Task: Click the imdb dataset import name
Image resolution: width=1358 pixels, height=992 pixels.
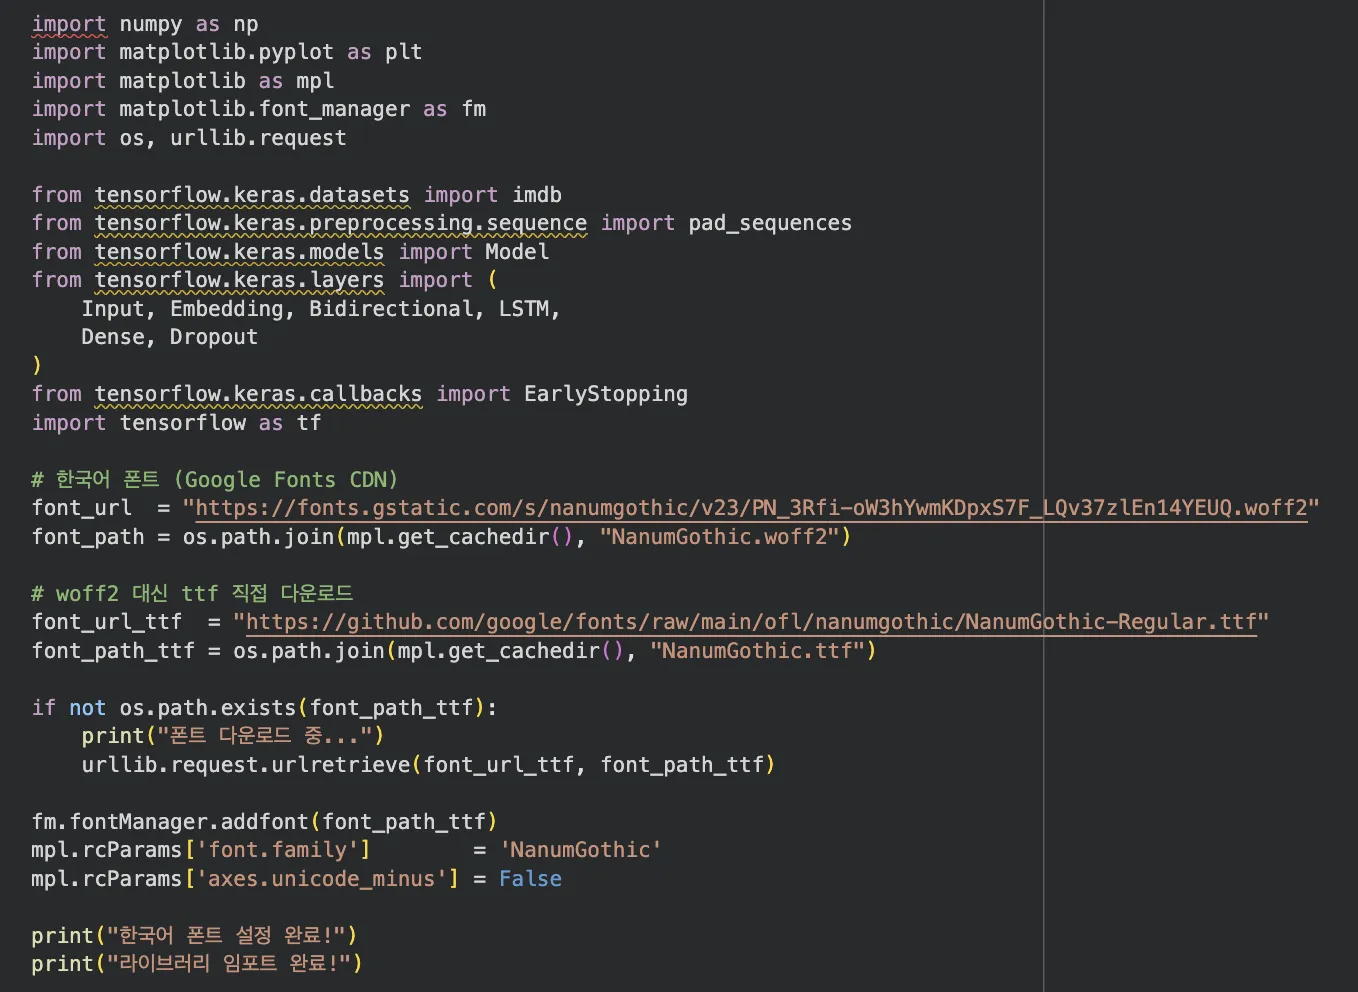Action: click(x=537, y=195)
